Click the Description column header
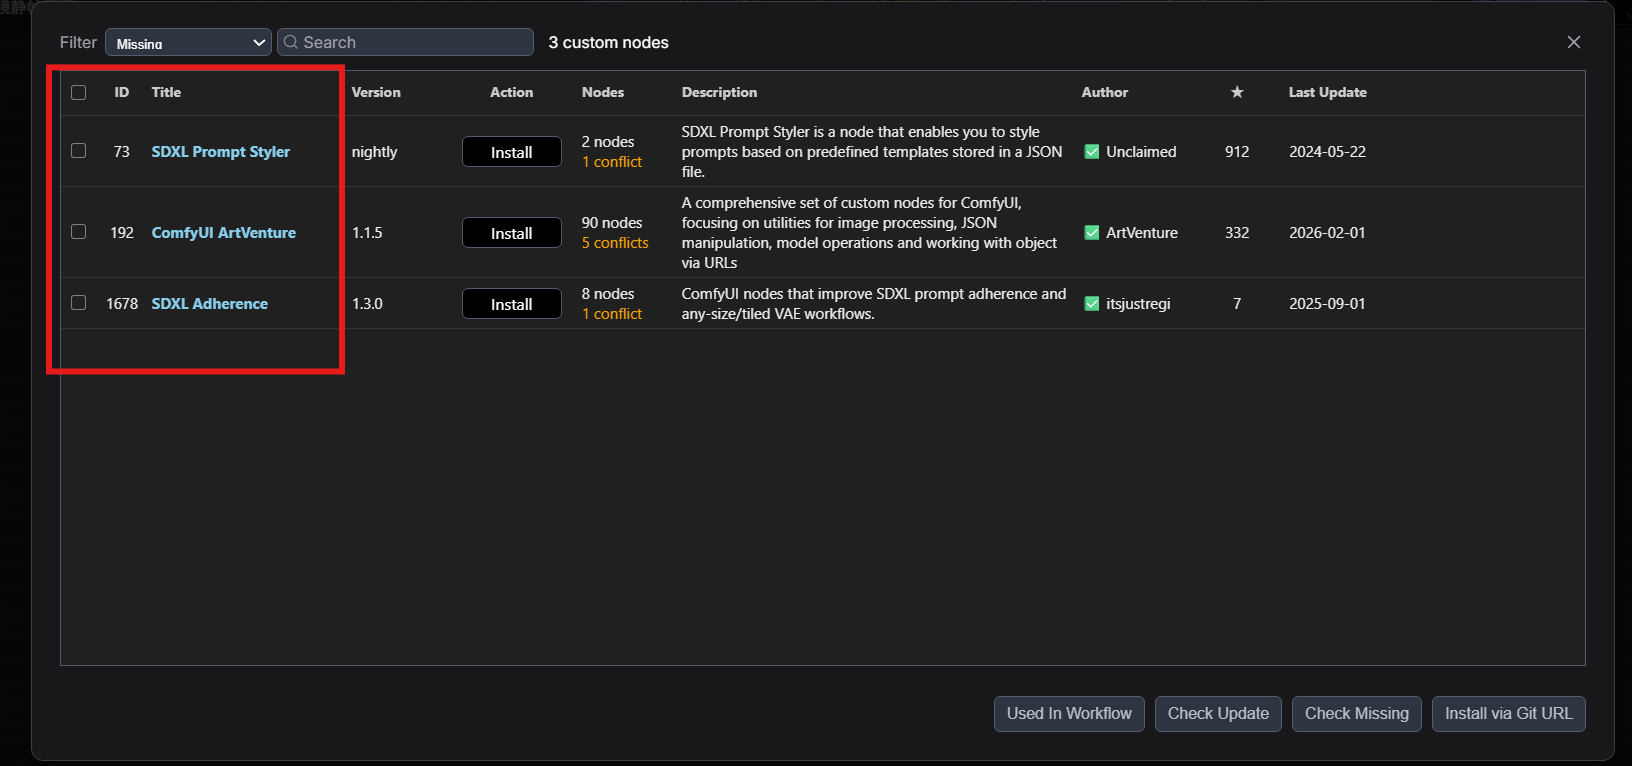 (x=719, y=92)
